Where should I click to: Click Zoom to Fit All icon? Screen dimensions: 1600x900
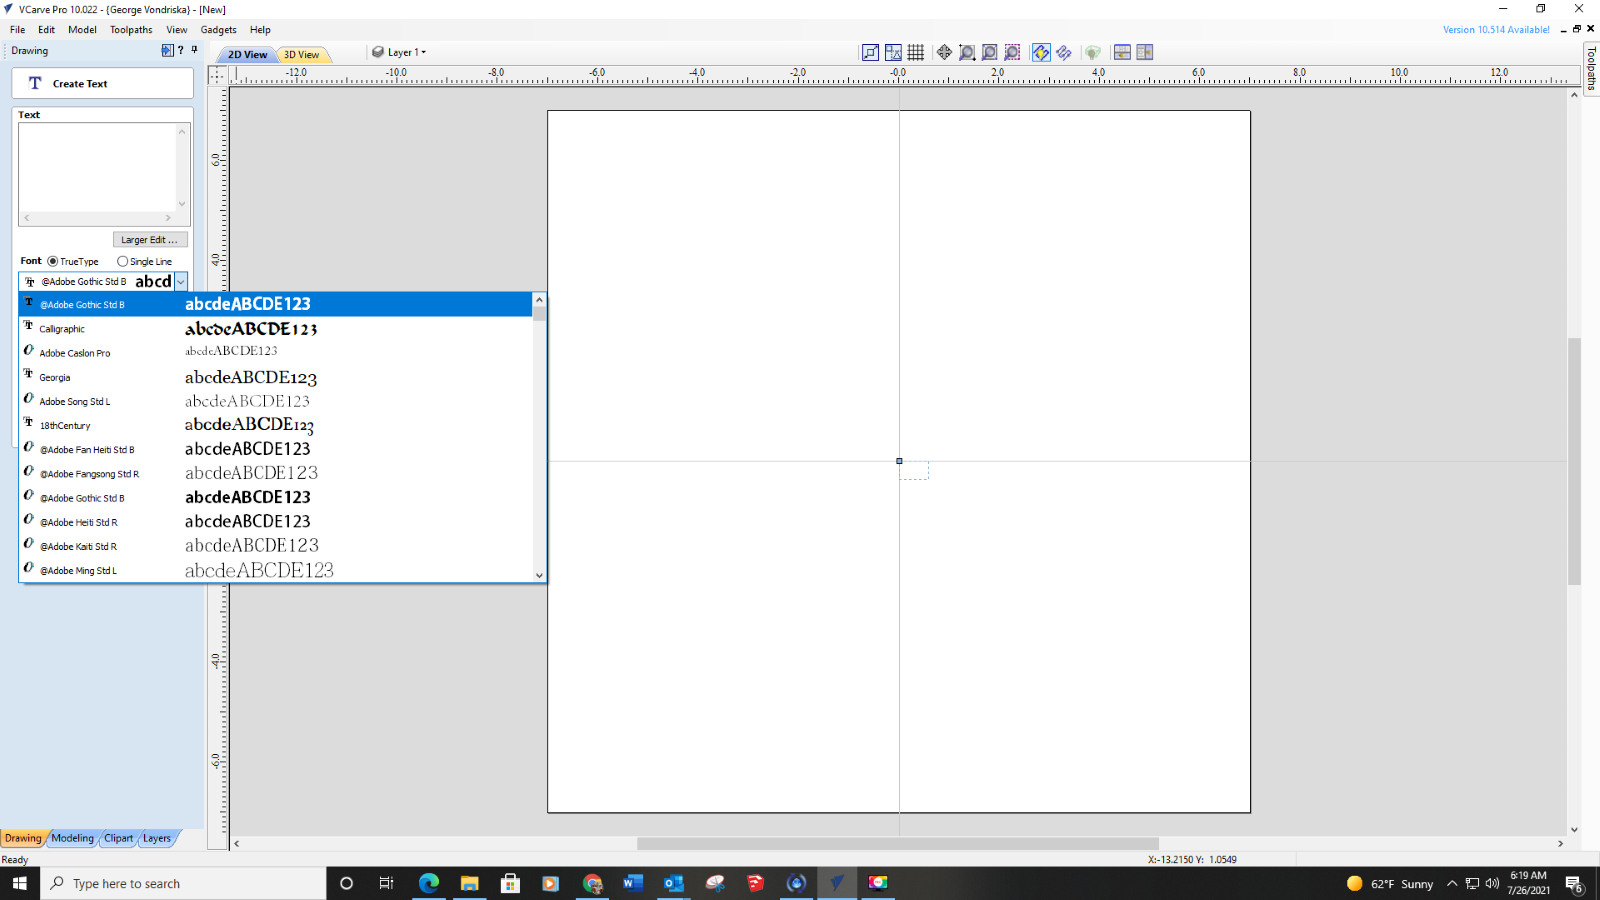989,52
